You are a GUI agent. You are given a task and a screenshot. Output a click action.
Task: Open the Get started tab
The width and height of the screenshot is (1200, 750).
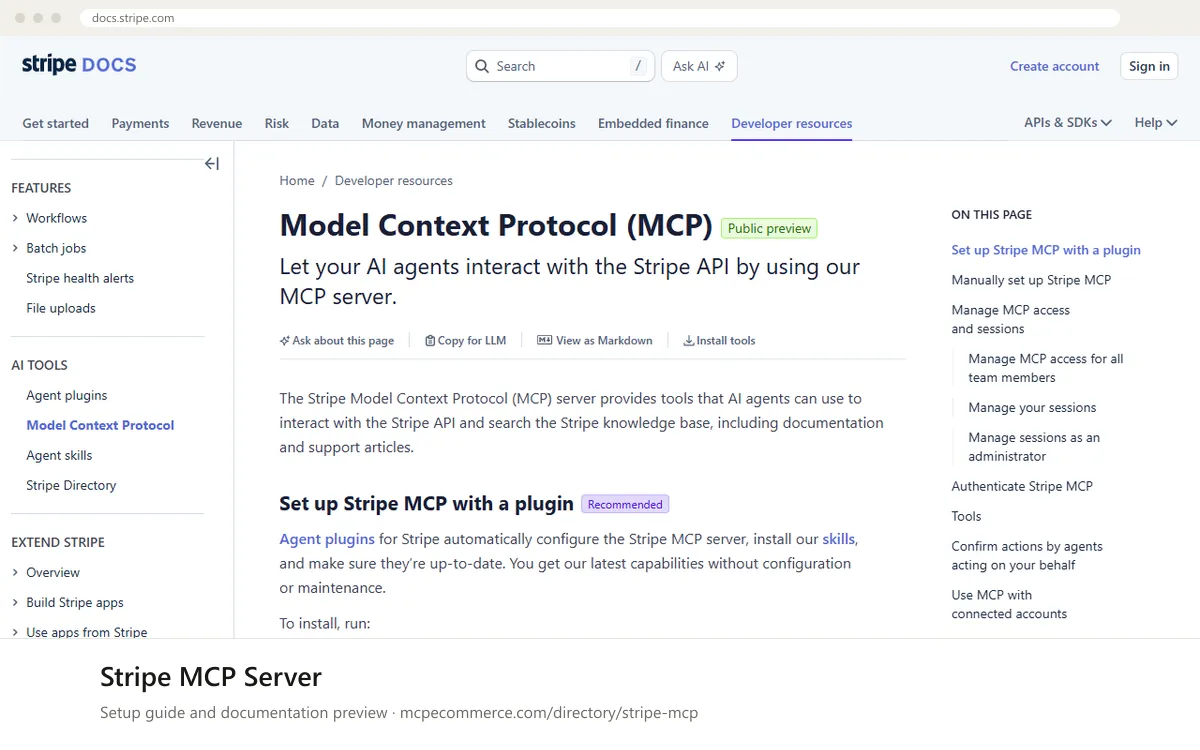(x=56, y=124)
